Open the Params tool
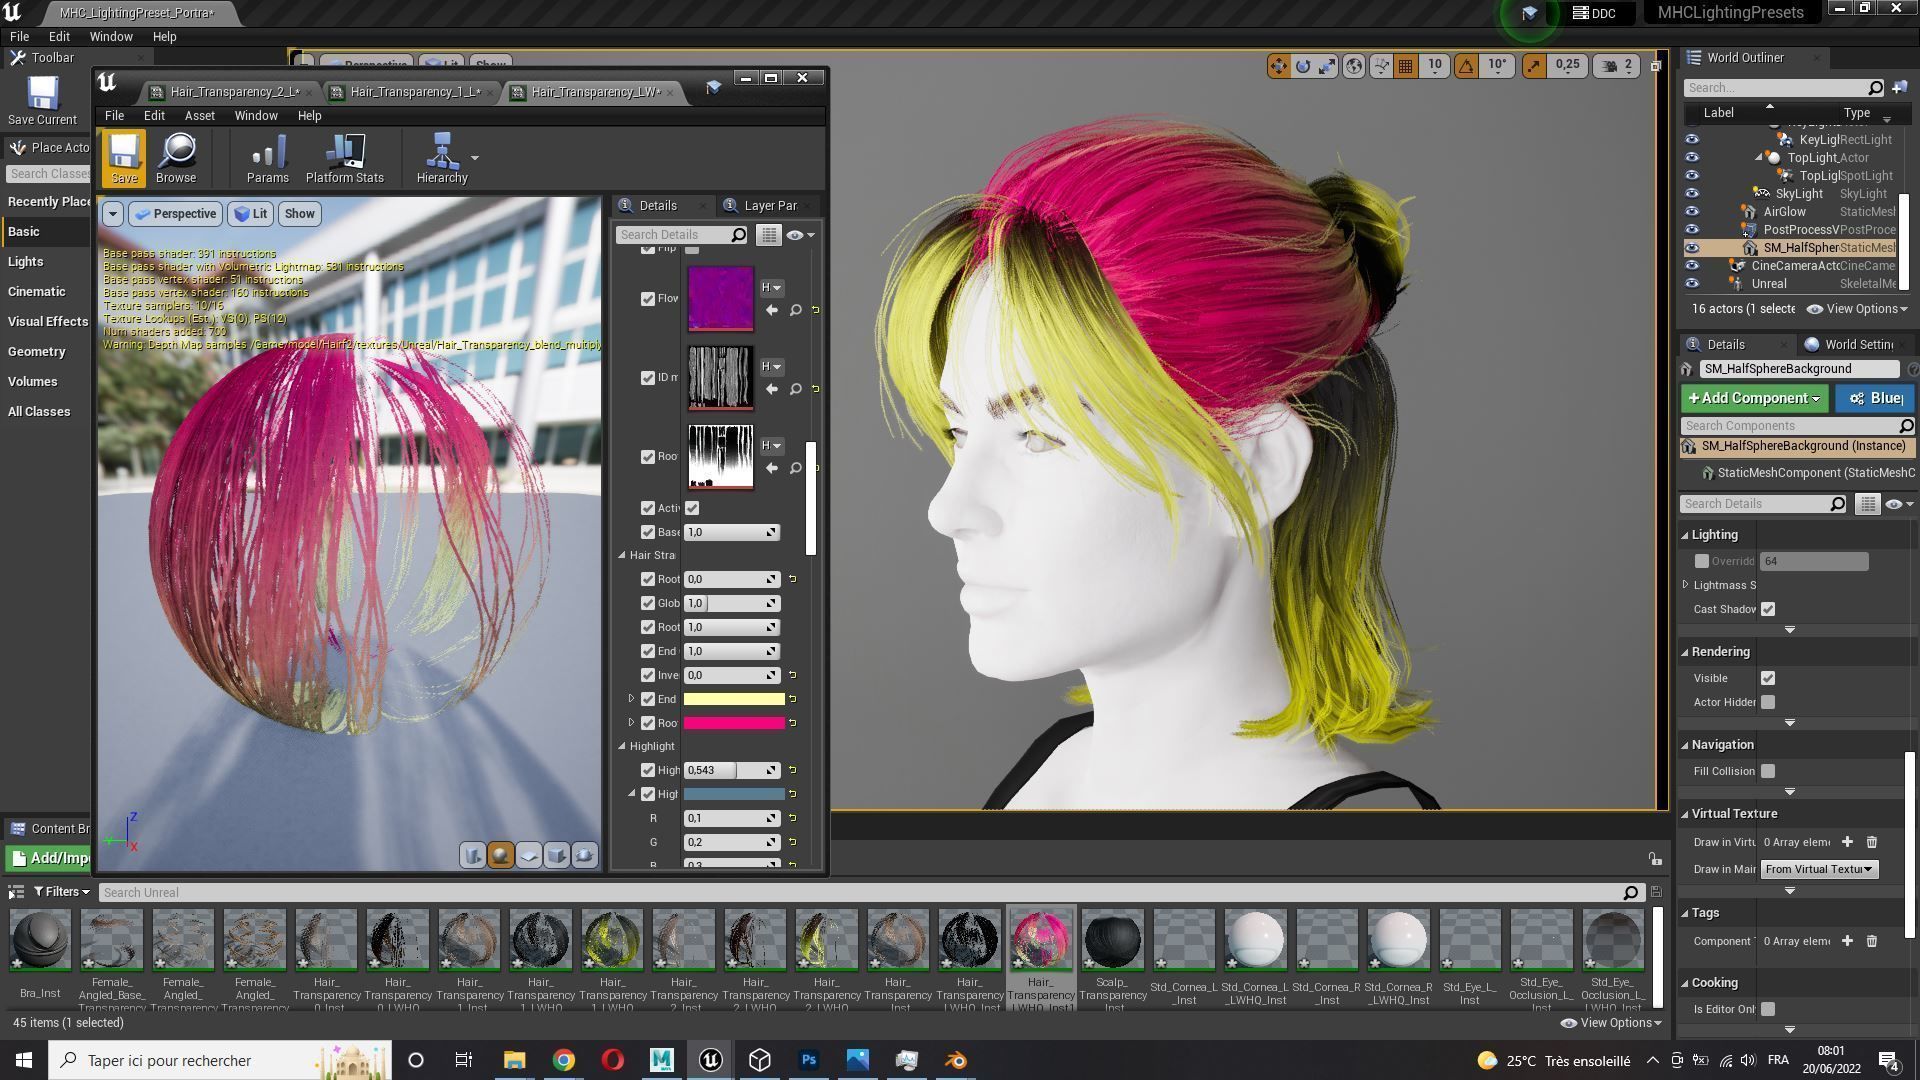Image resolution: width=1920 pixels, height=1080 pixels. point(267,158)
